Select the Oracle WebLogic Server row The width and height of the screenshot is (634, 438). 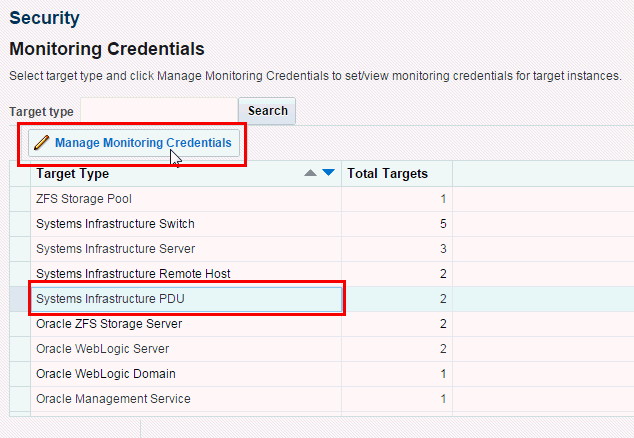click(x=102, y=349)
